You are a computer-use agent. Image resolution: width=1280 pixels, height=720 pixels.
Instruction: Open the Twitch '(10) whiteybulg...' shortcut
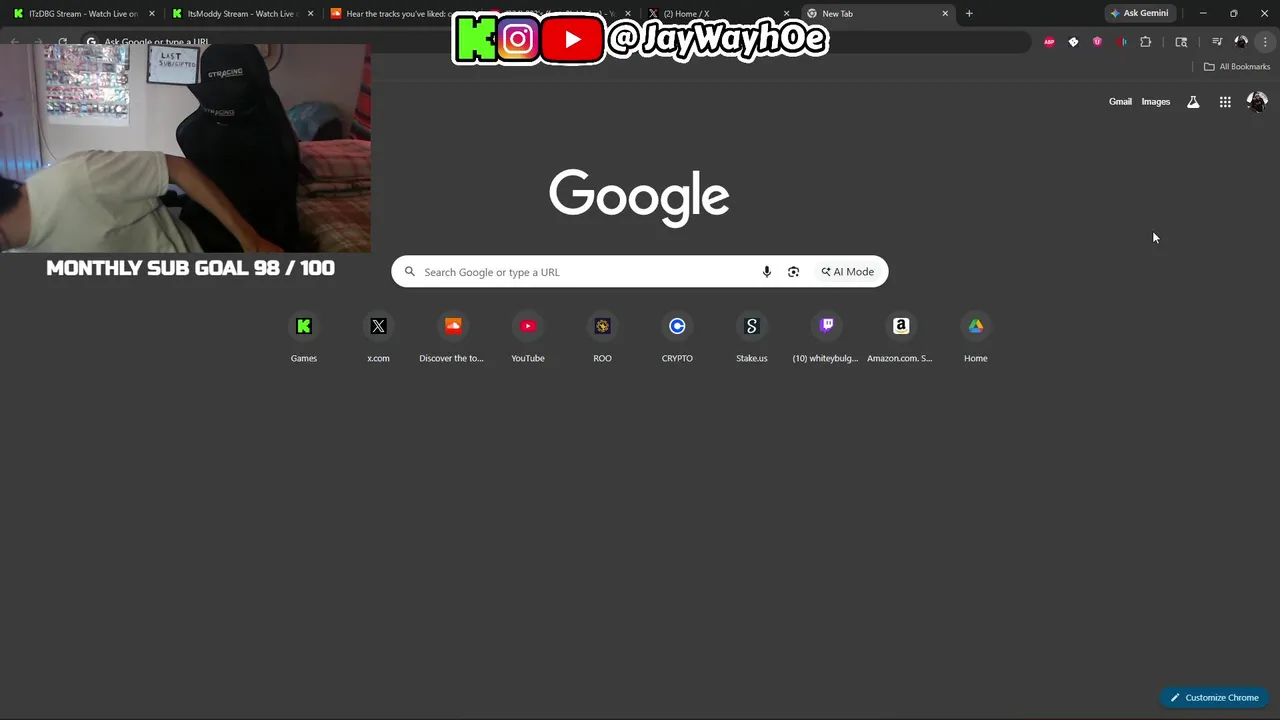point(826,337)
